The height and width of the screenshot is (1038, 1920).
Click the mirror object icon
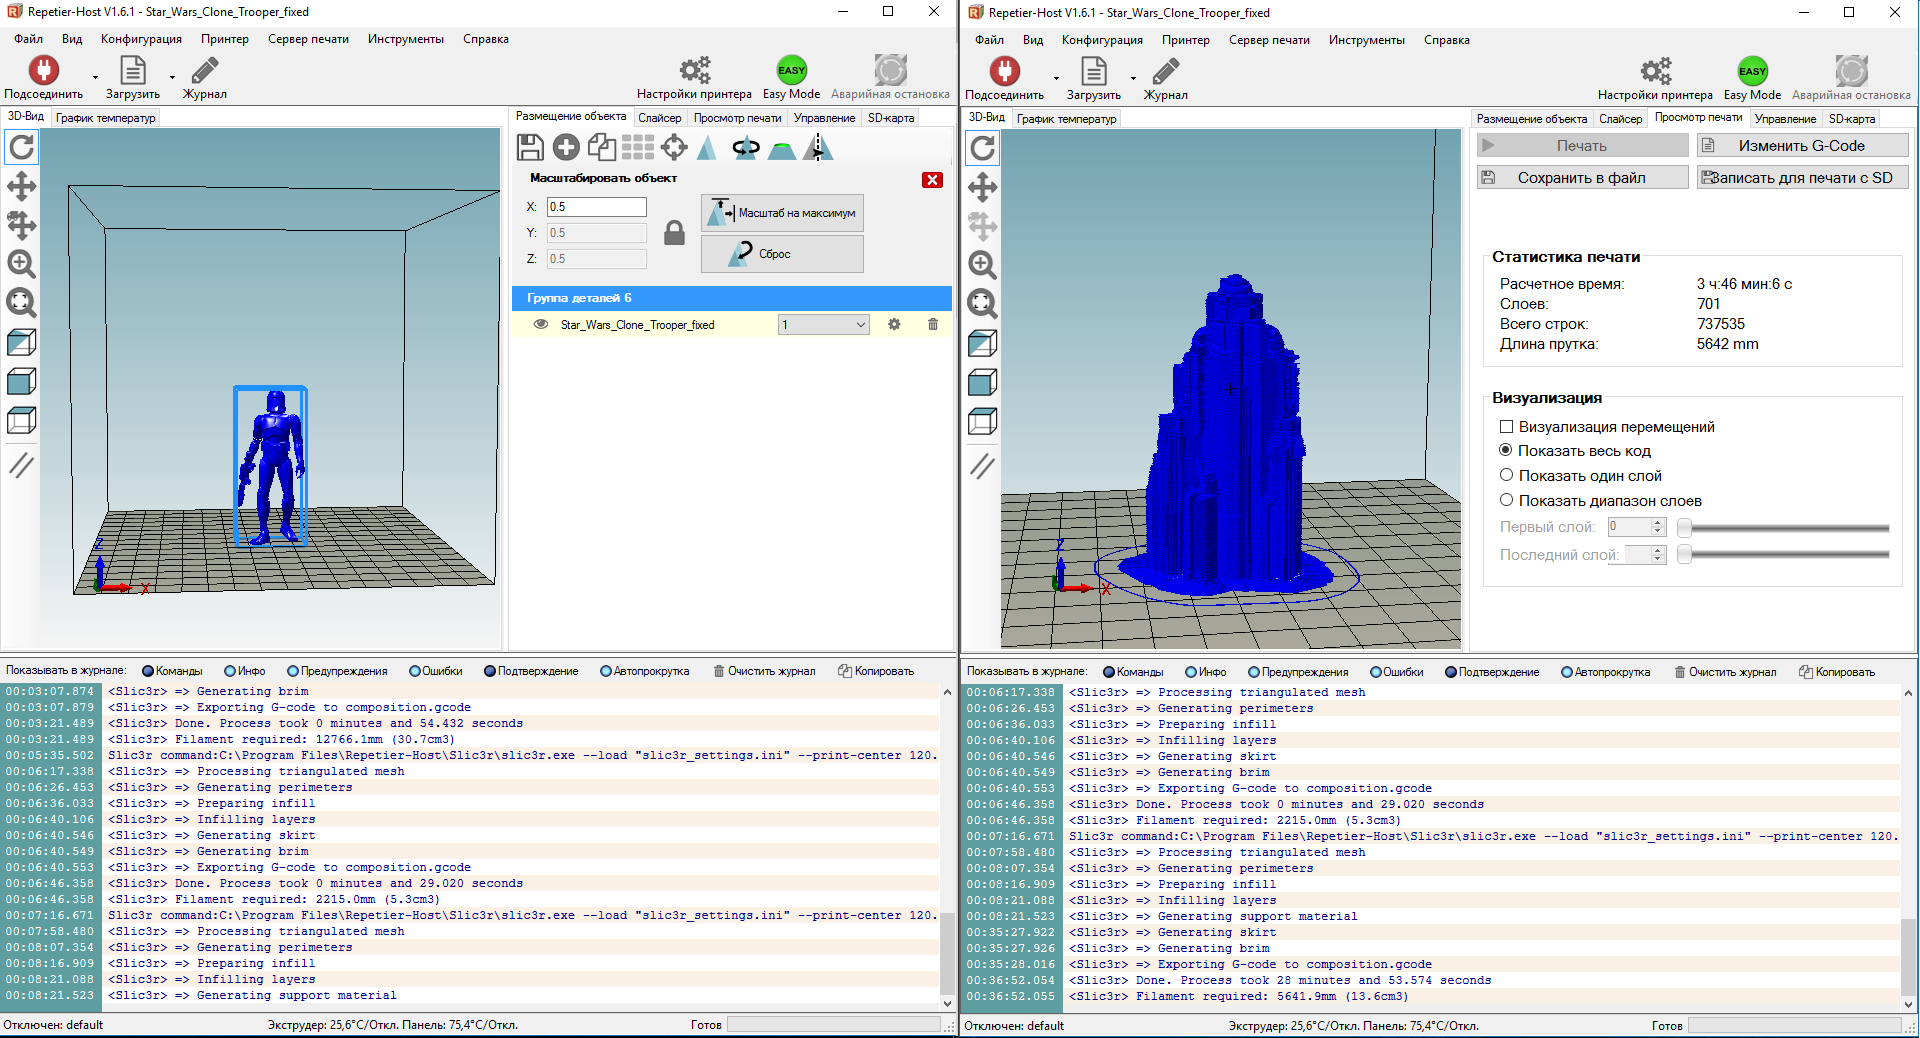point(818,148)
